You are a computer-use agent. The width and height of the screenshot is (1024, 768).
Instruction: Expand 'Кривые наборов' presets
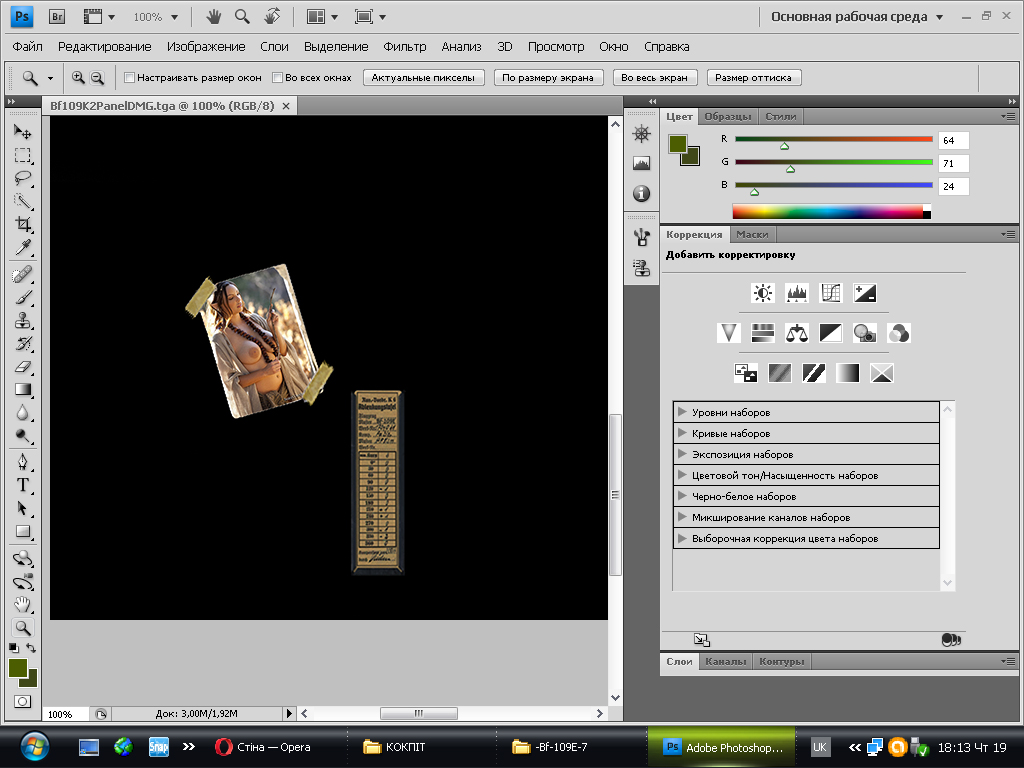(682, 433)
